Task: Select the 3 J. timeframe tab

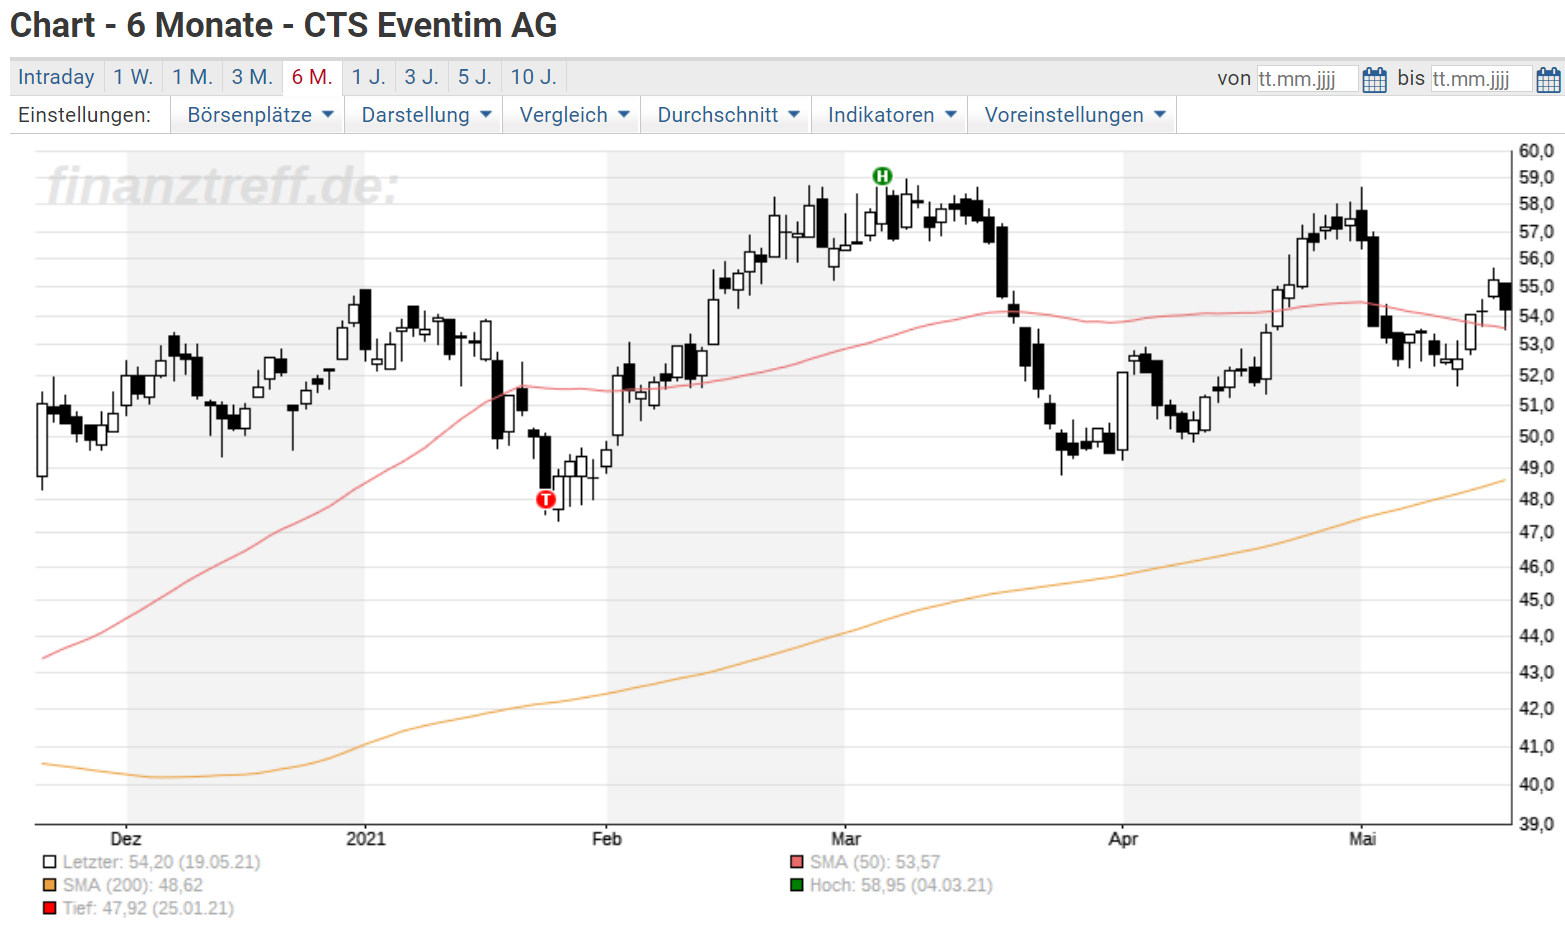Action: point(421,77)
